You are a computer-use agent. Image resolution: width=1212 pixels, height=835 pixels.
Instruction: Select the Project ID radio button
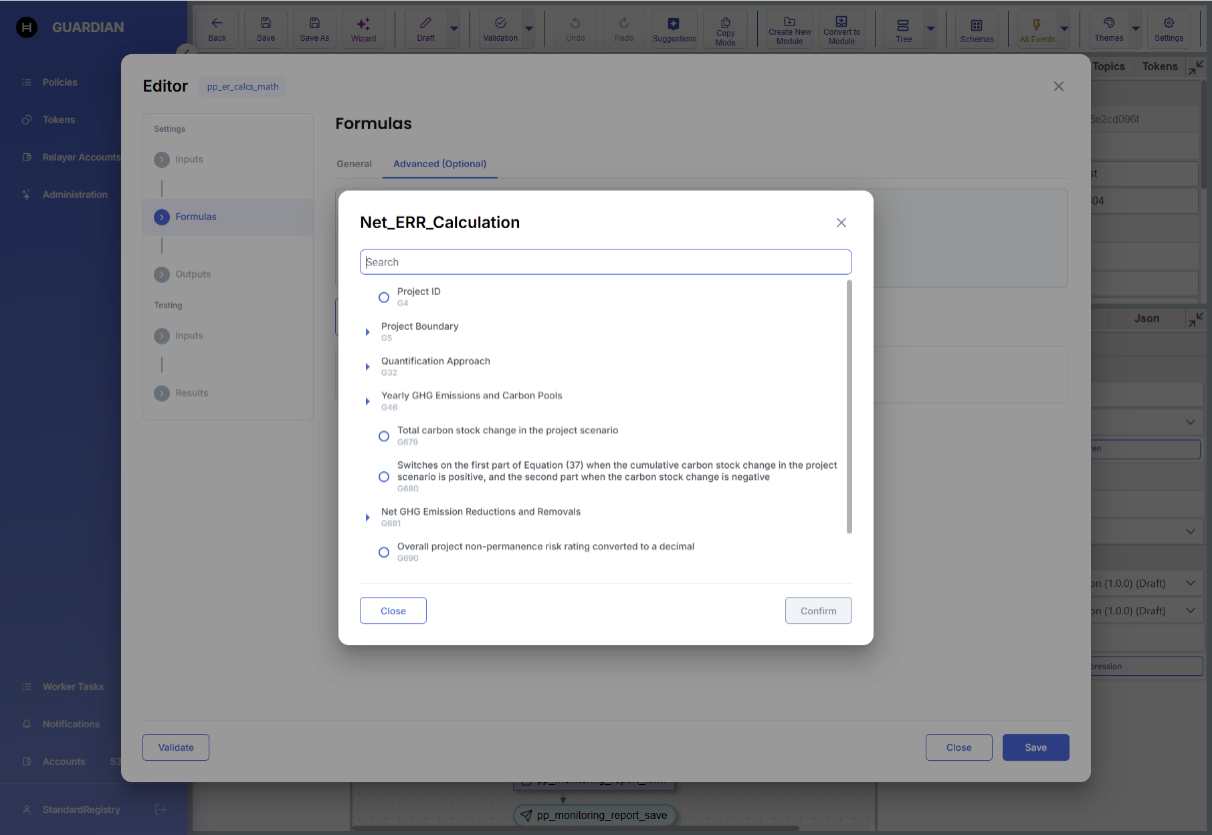pyautogui.click(x=384, y=297)
